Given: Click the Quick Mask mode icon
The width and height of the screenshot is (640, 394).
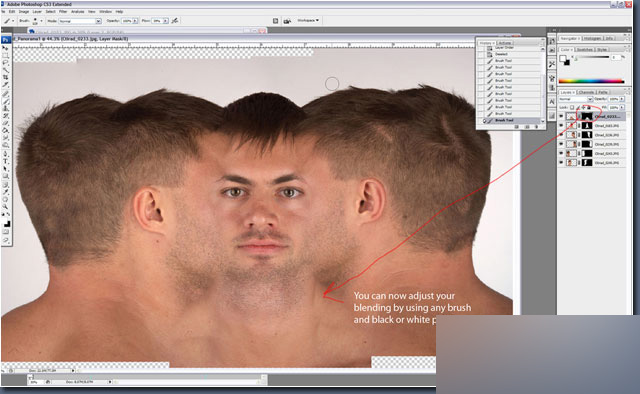Looking at the screenshot, I should coord(5,232).
